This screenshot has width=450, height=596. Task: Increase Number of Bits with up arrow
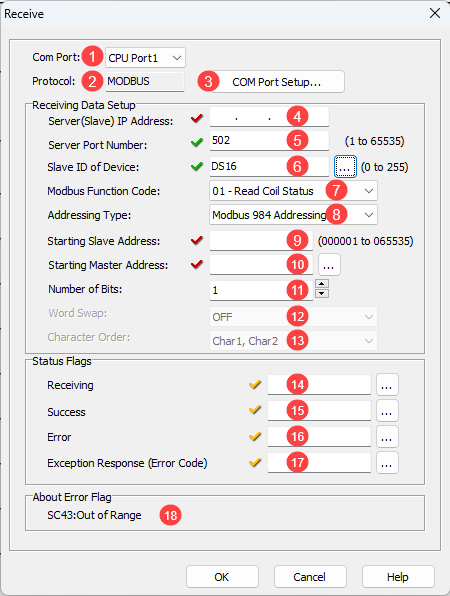pyautogui.click(x=322, y=284)
